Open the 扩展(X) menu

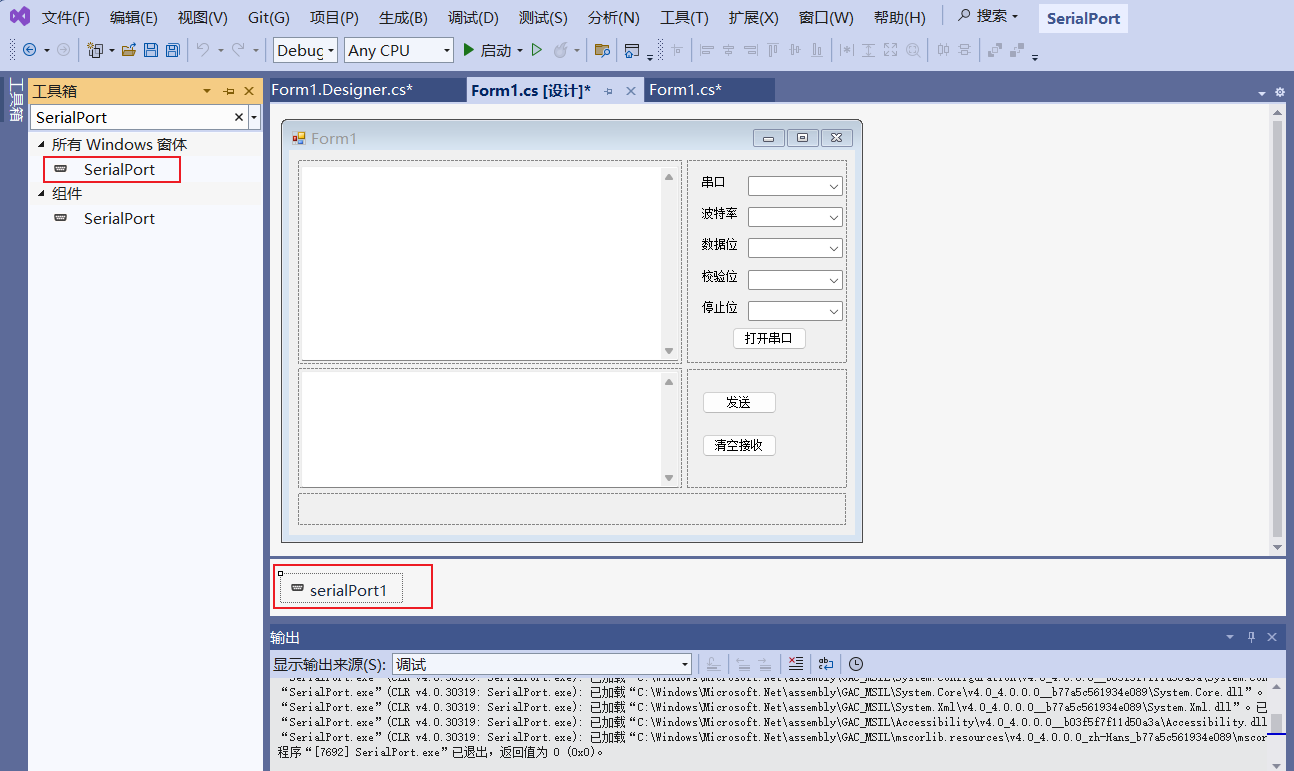754,17
